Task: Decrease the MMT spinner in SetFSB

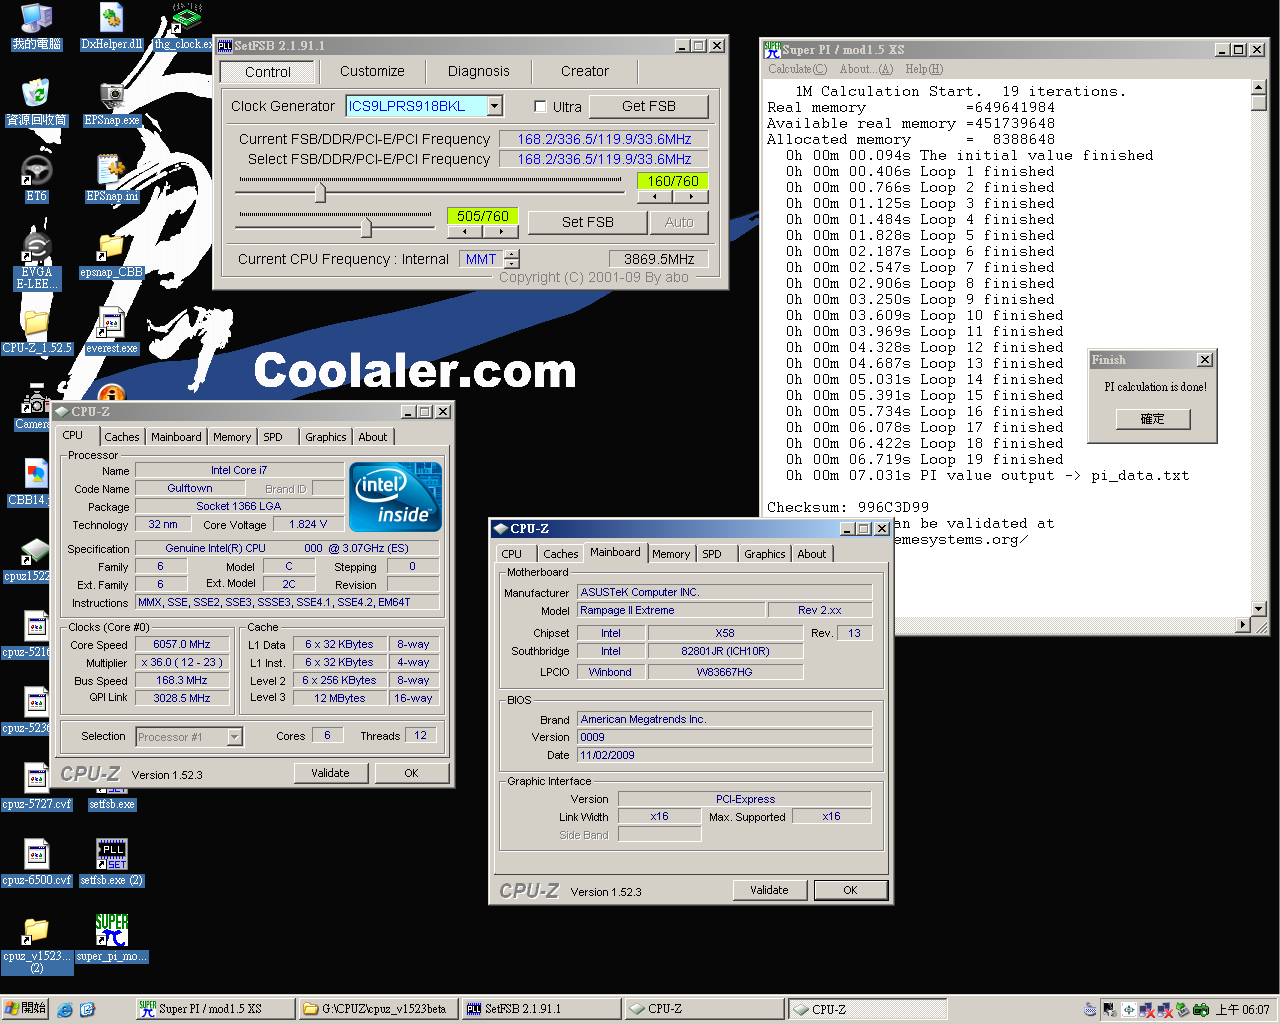Action: pyautogui.click(x=512, y=264)
